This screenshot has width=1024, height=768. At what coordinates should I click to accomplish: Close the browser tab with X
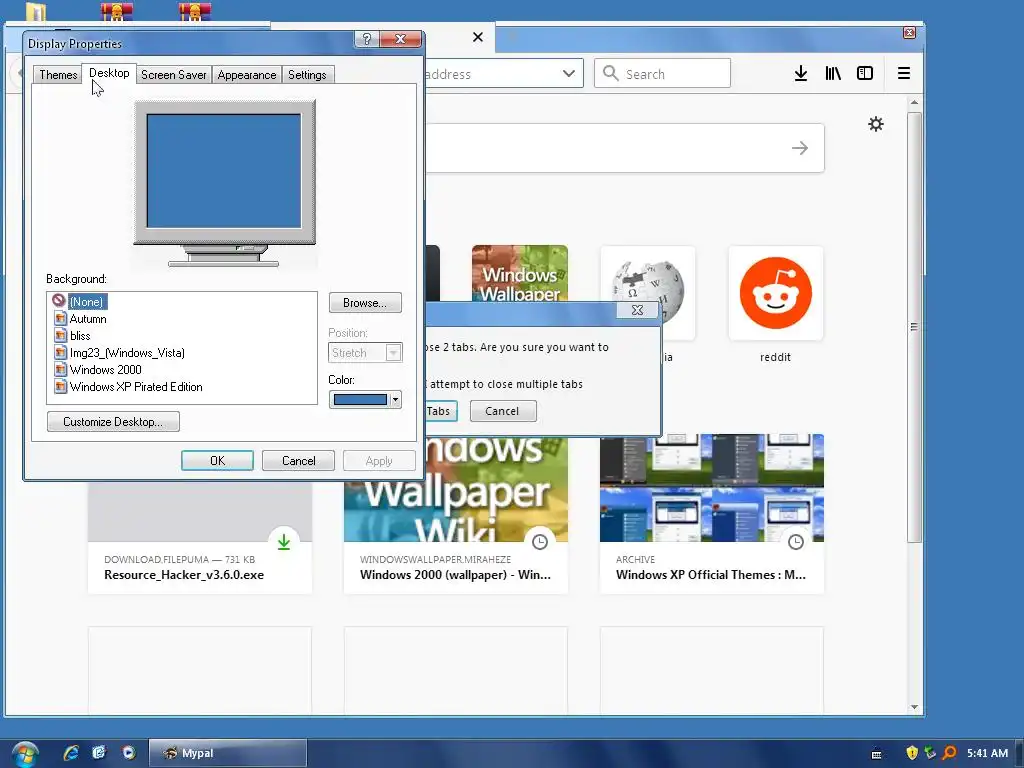pos(478,37)
